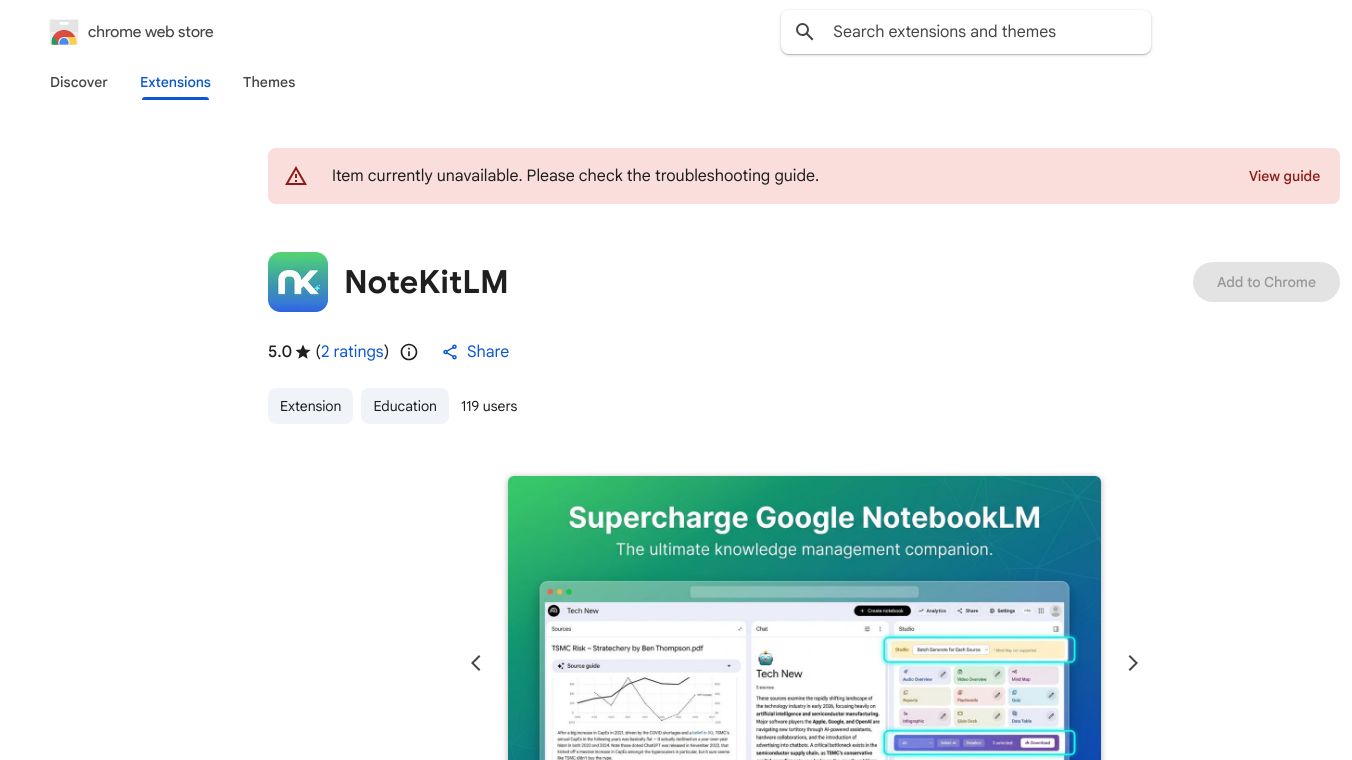Click the star rating icon
Viewport: 1352px width, 760px height.
pos(301,351)
